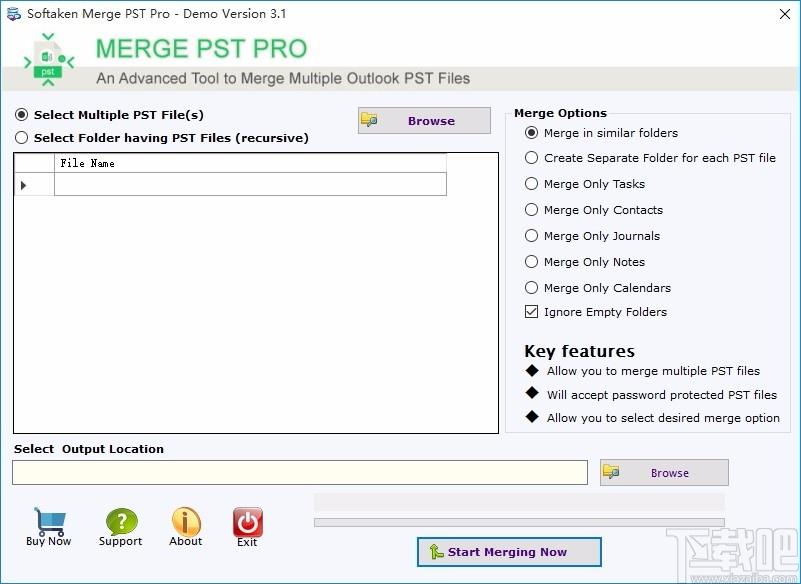This screenshot has width=801, height=584.
Task: Click the Merge PST Pro logo icon
Action: (x=49, y=60)
